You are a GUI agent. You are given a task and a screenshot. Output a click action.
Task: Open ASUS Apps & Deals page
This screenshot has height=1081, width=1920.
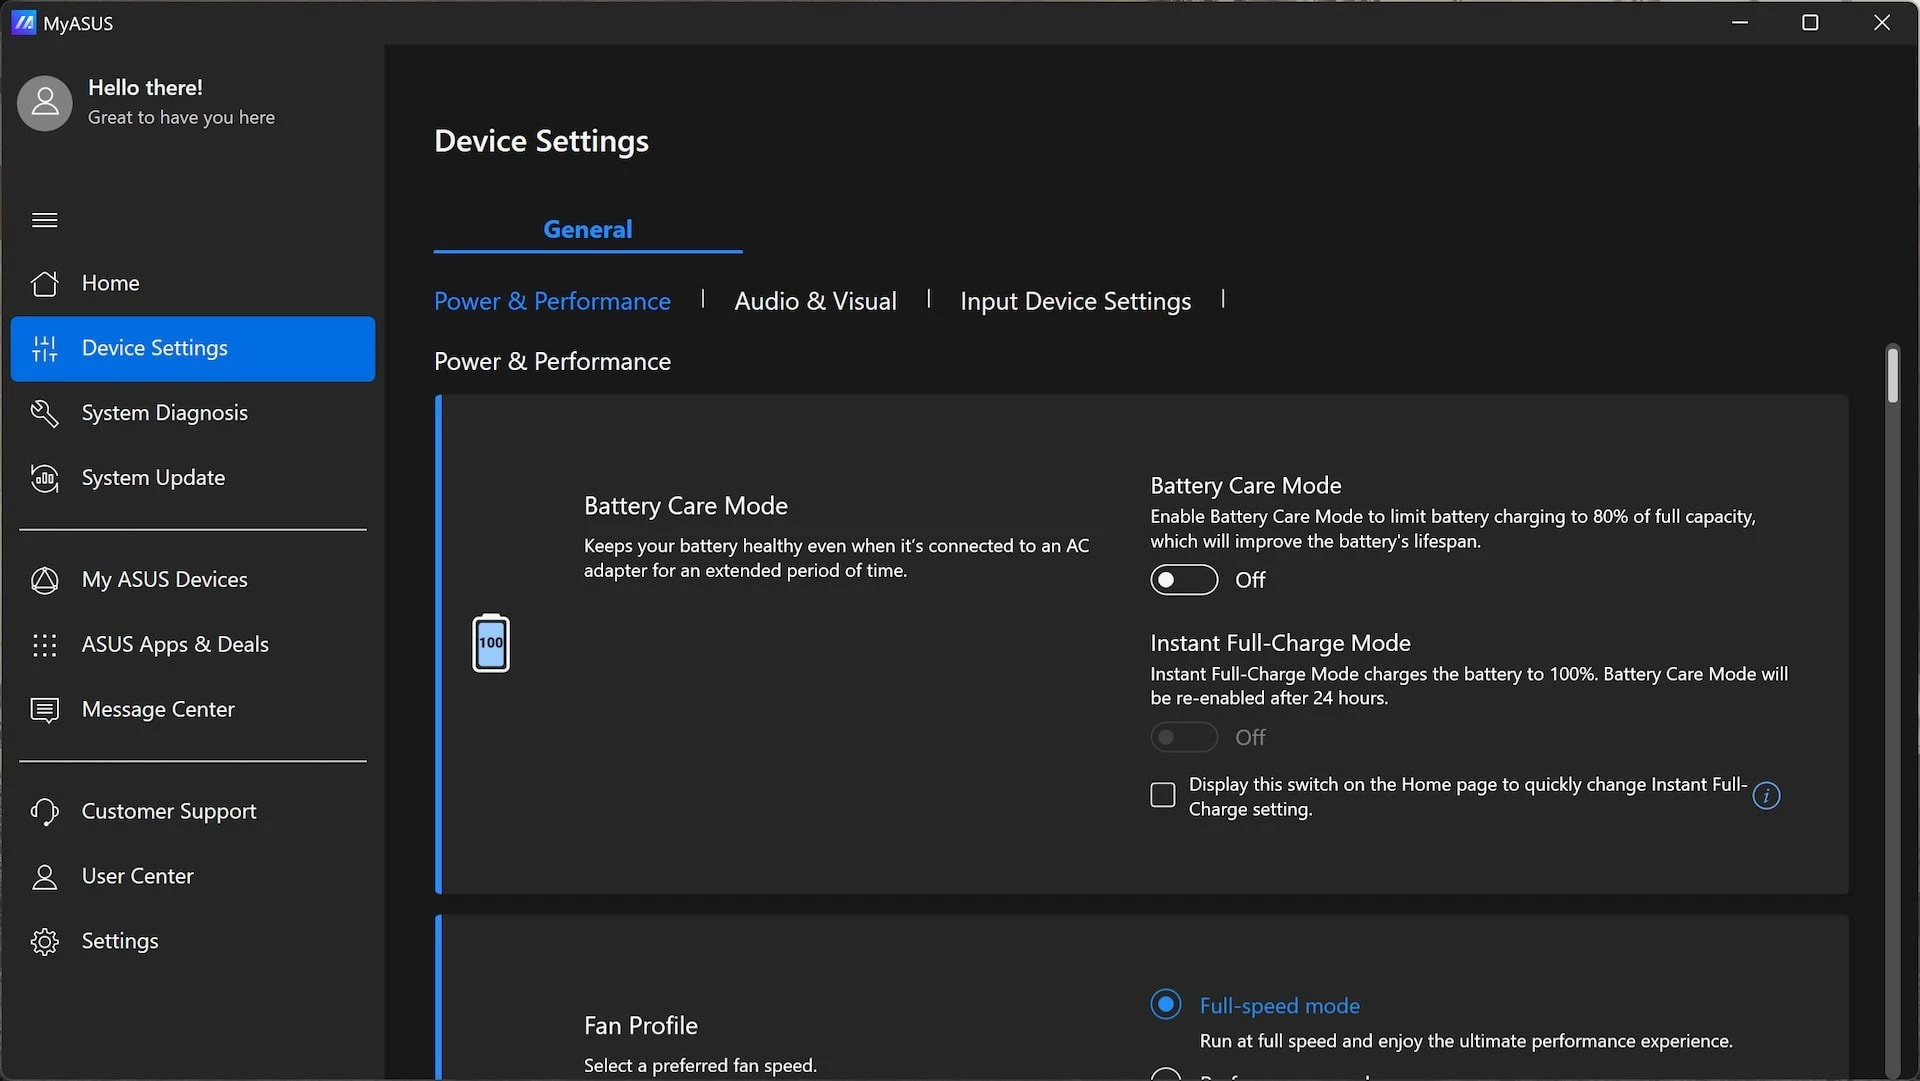pos(193,645)
